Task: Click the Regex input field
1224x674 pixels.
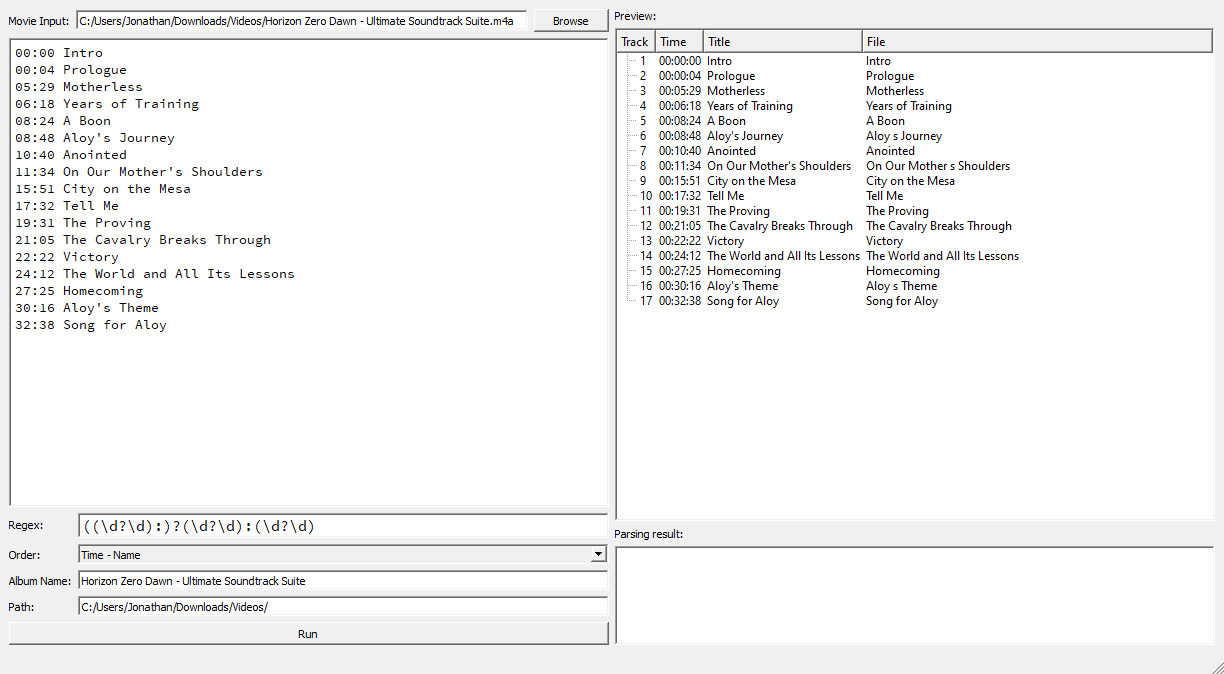Action: (x=342, y=526)
